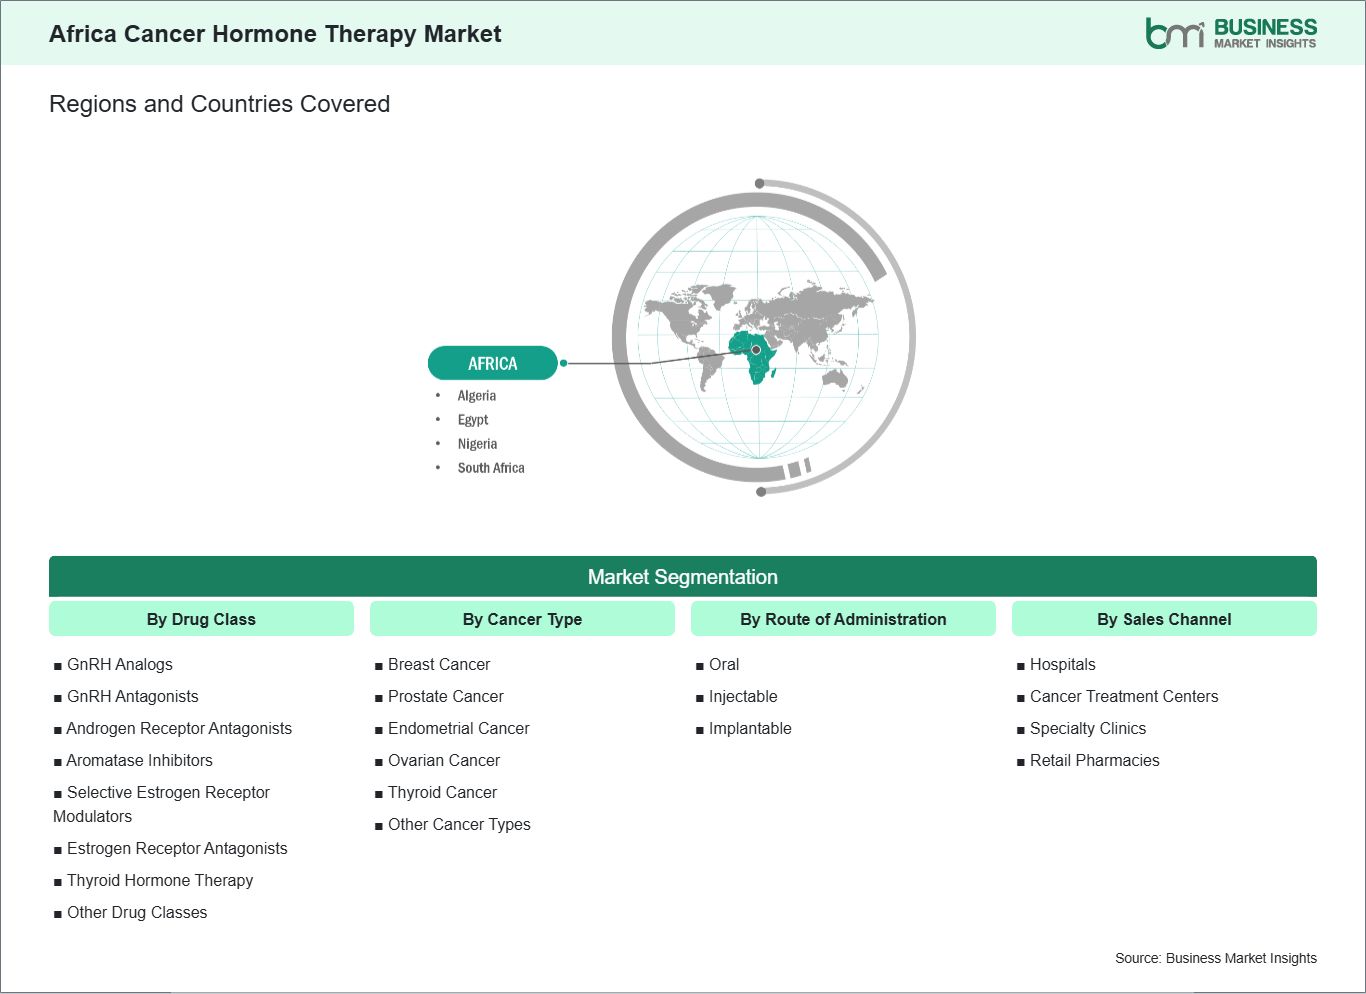Click the Retail Pharmacies list item
This screenshot has width=1366, height=994.
(x=1094, y=760)
